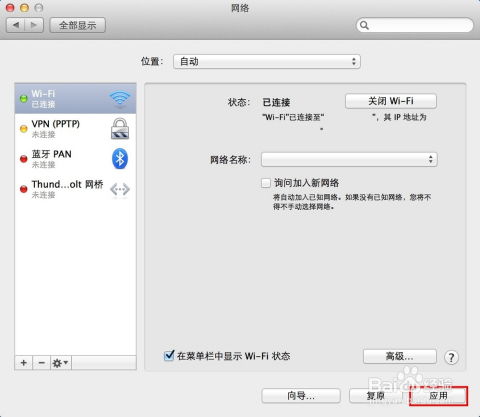Click the VPN padlock icon
This screenshot has width=480, height=417.
click(120, 129)
